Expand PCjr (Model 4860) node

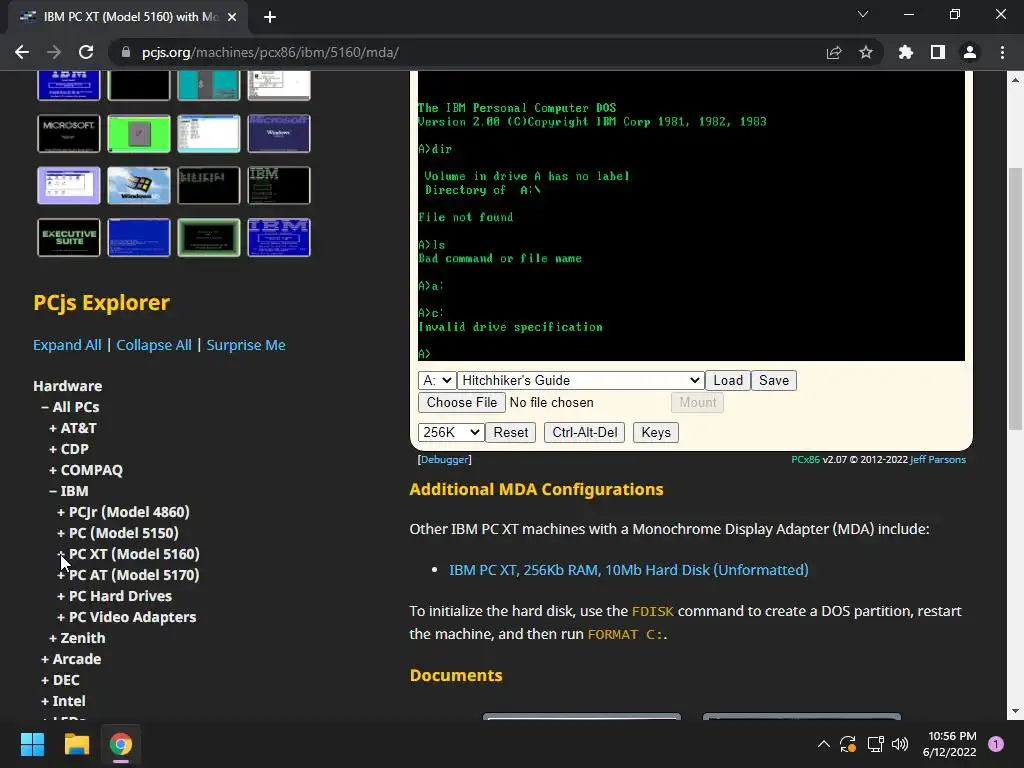click(61, 512)
